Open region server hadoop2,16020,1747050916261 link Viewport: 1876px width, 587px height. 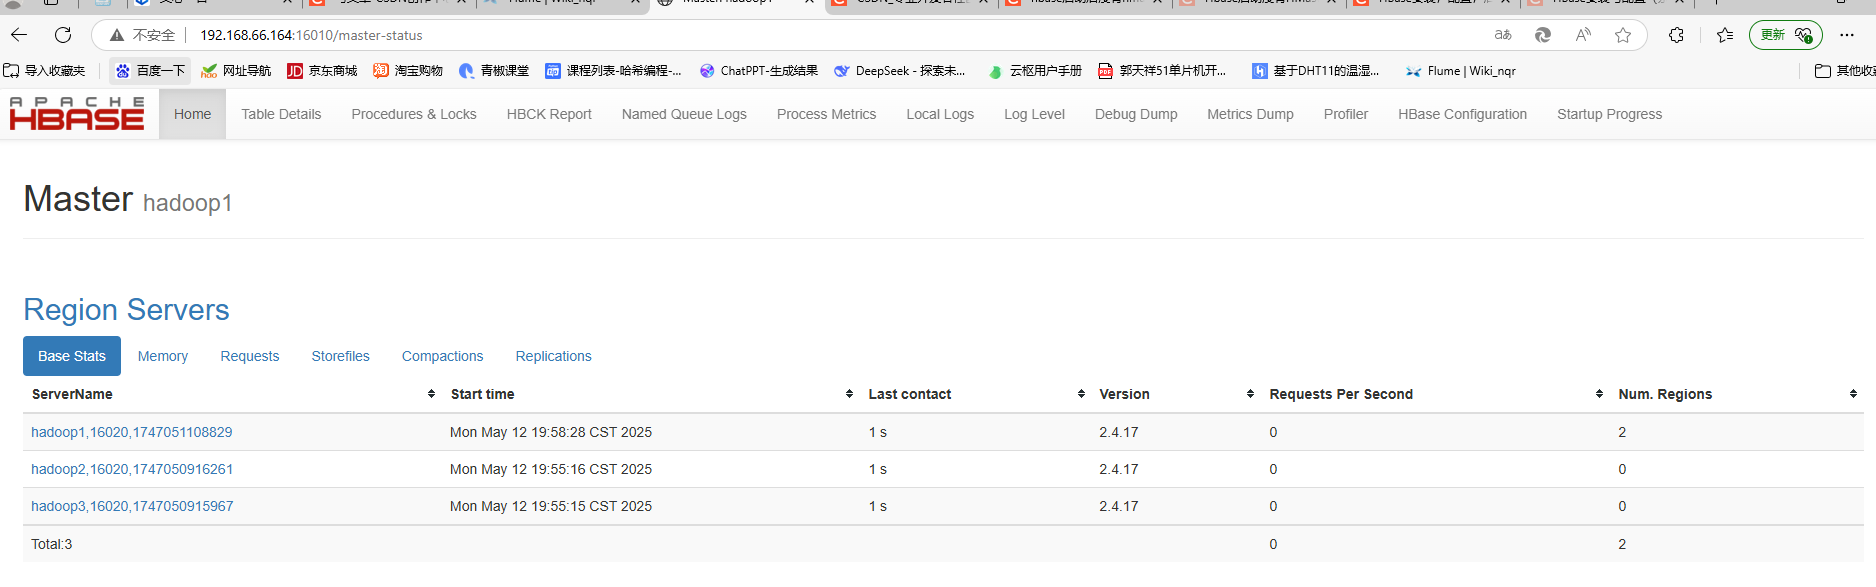pyautogui.click(x=132, y=469)
